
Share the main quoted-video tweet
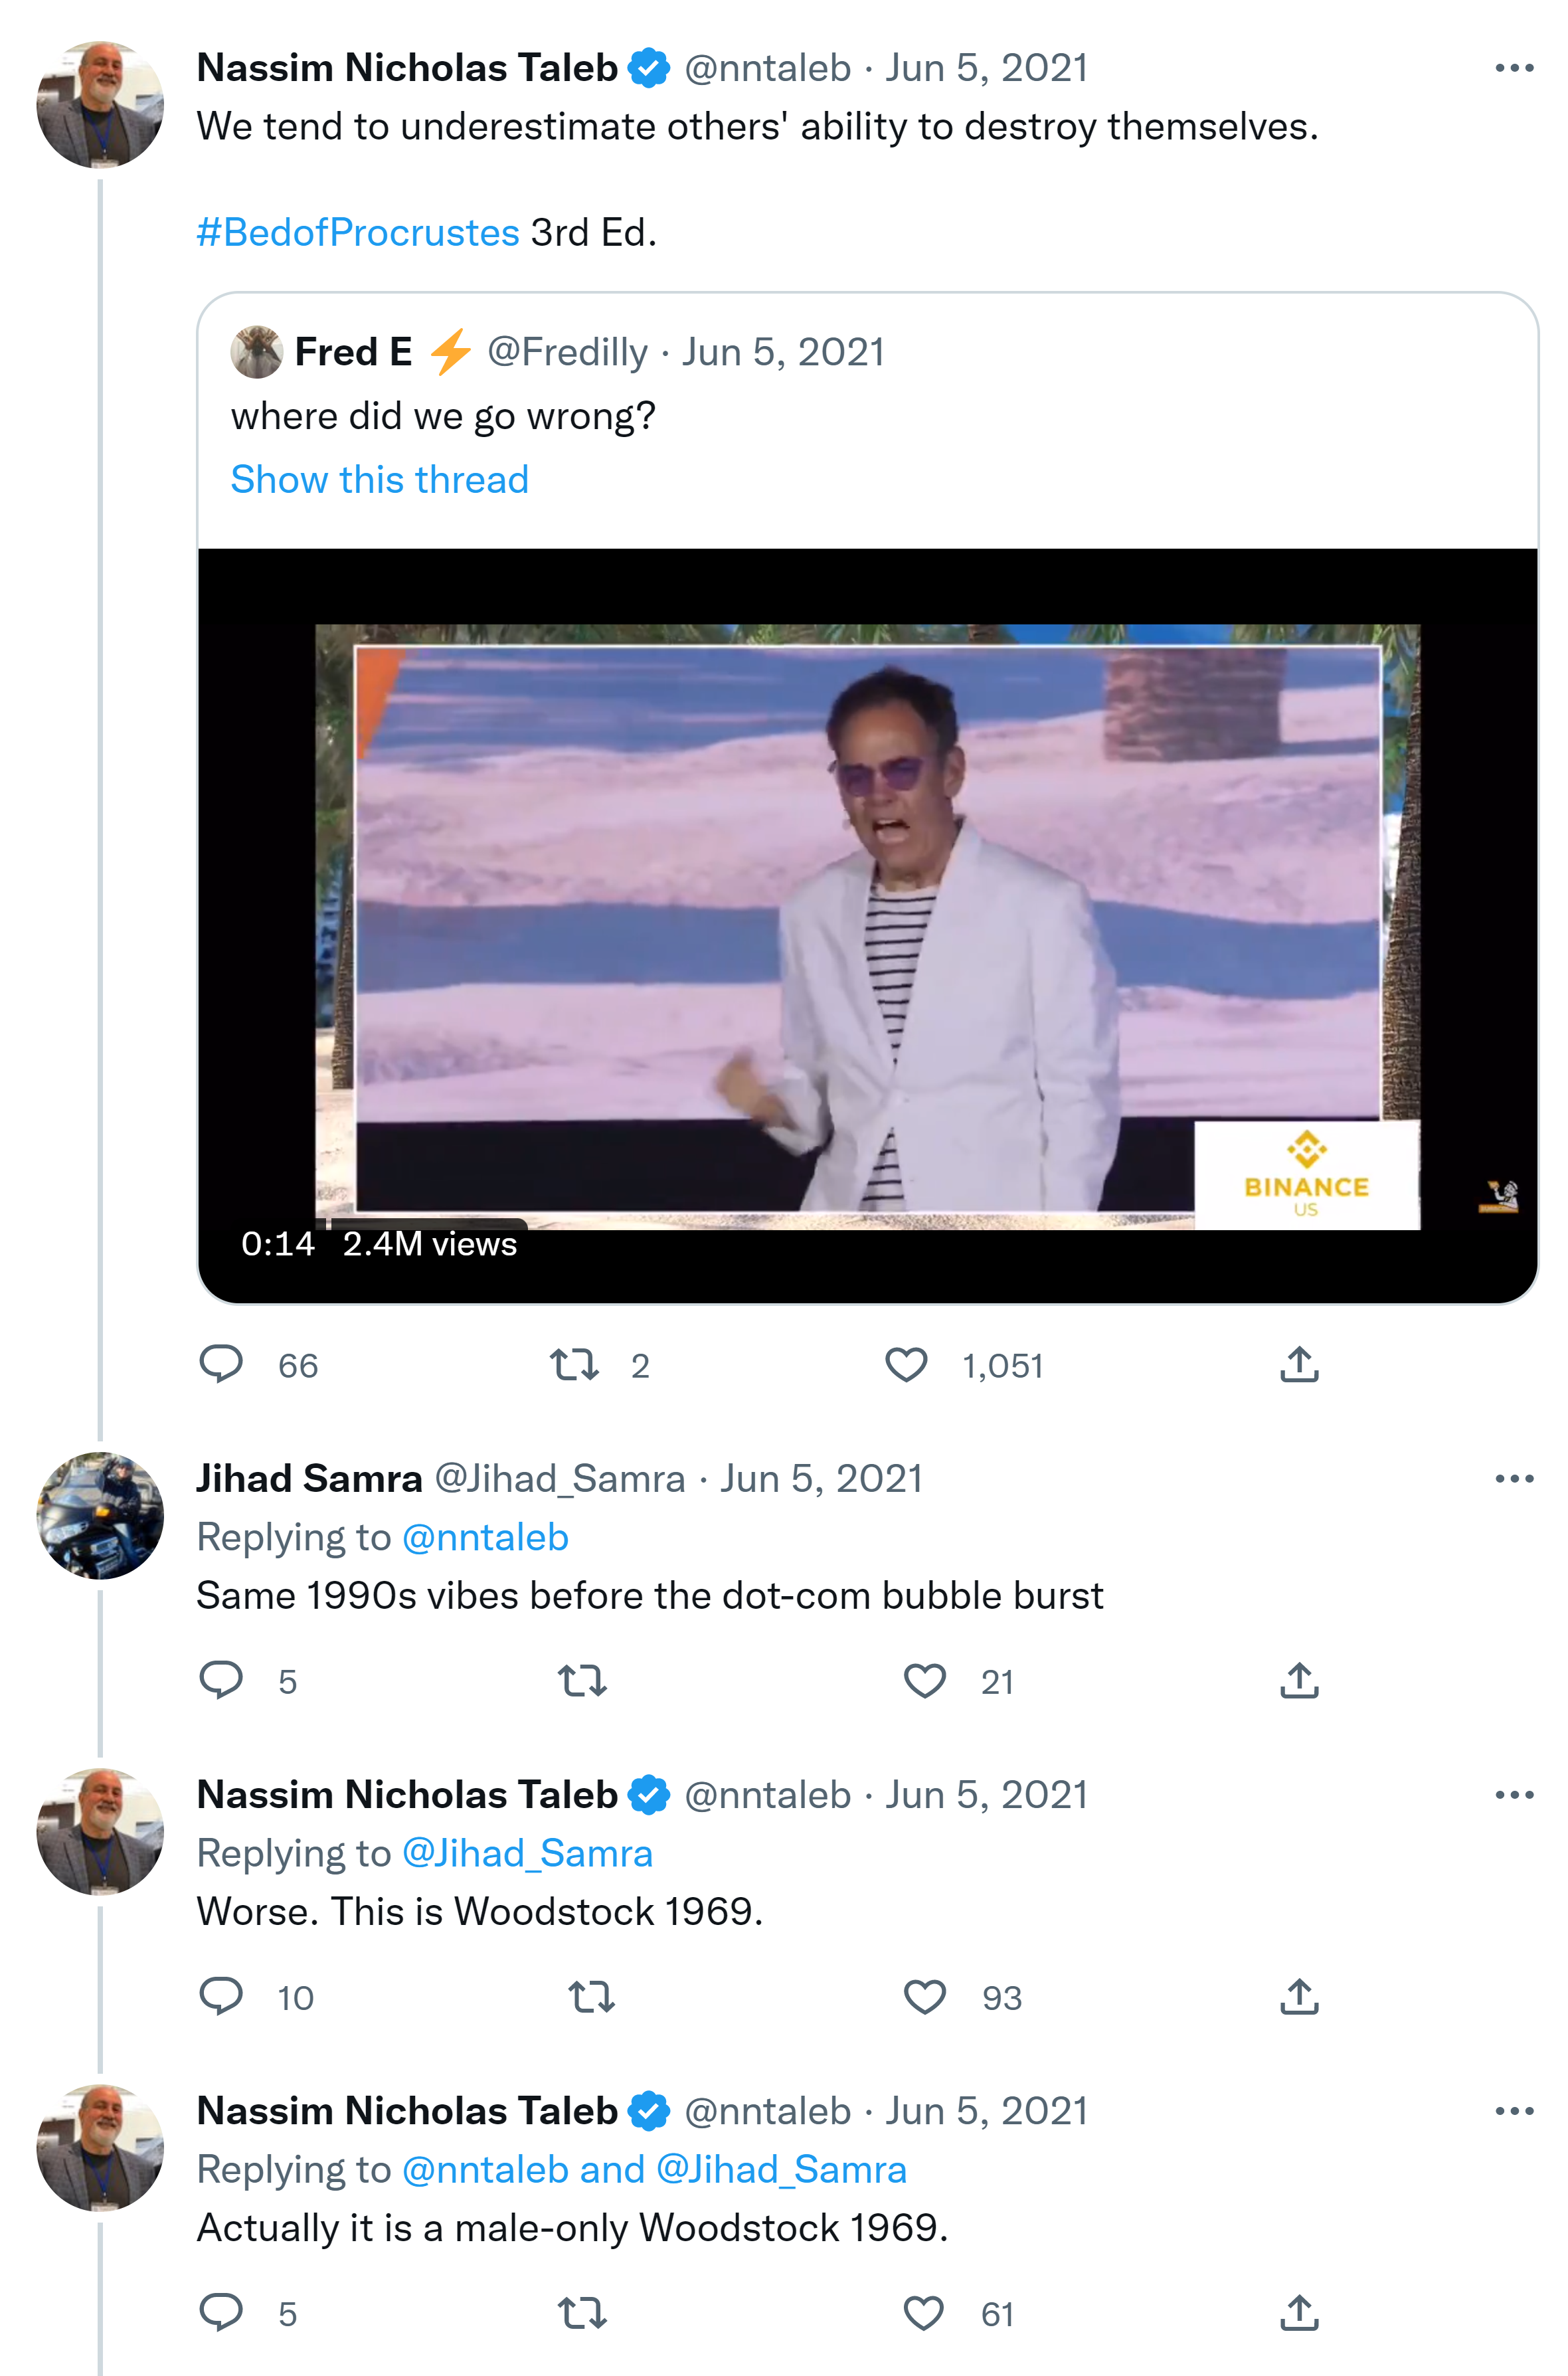[1299, 1364]
